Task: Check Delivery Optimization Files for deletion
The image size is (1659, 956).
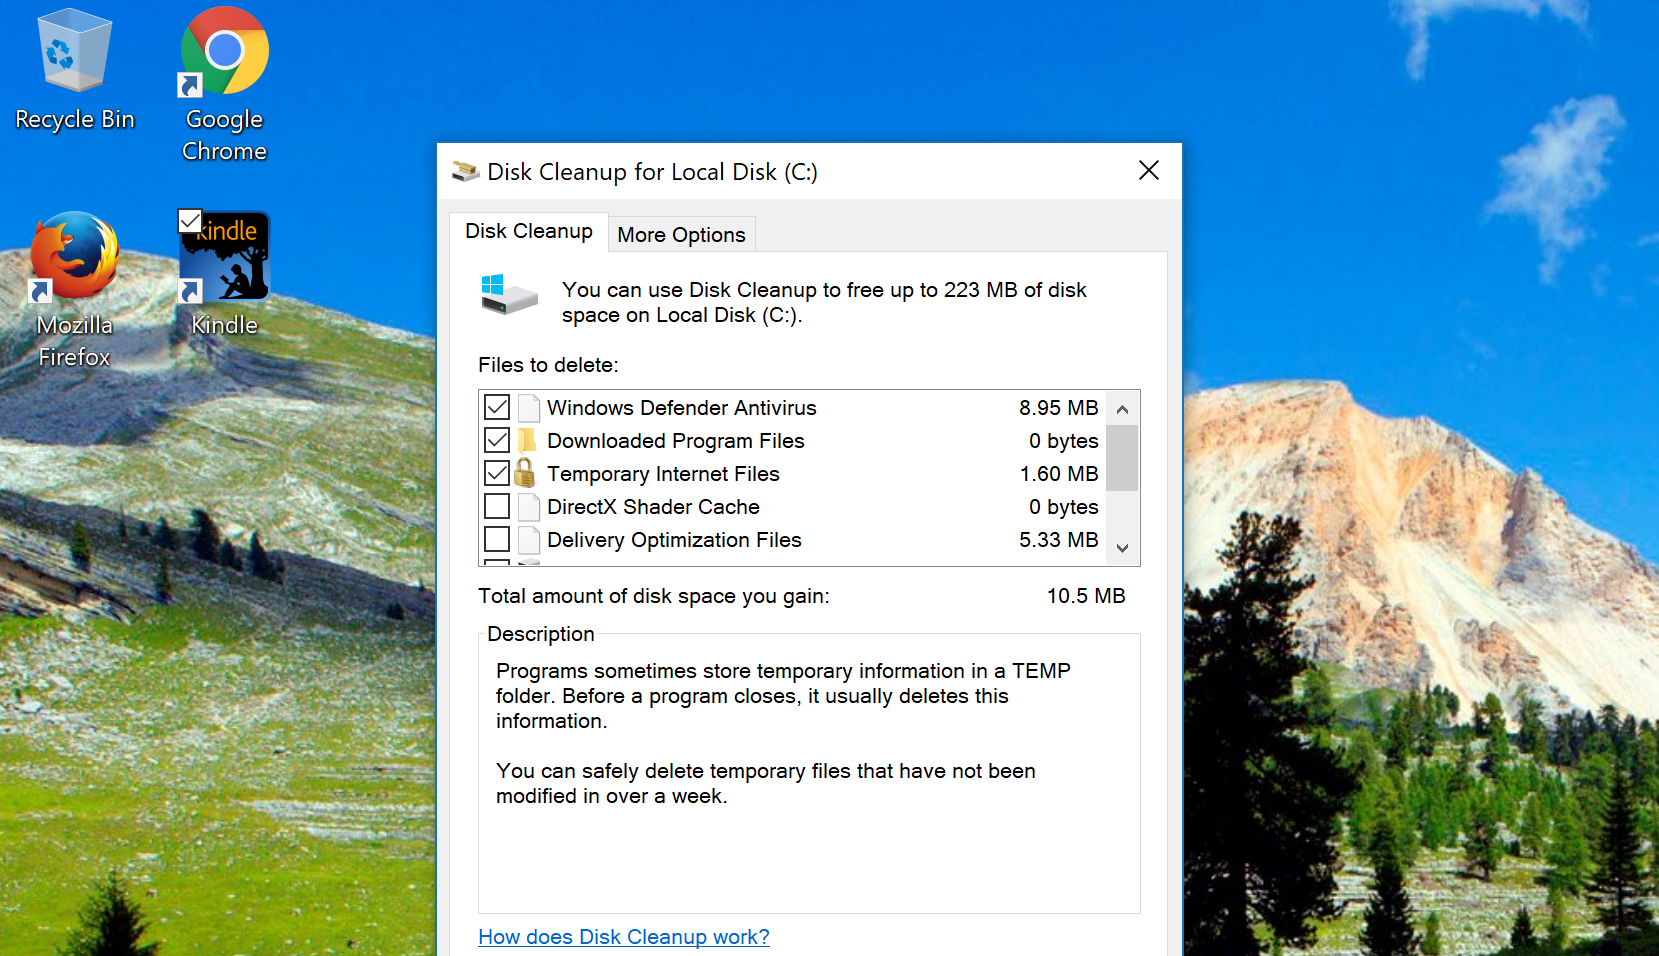Action: (497, 539)
